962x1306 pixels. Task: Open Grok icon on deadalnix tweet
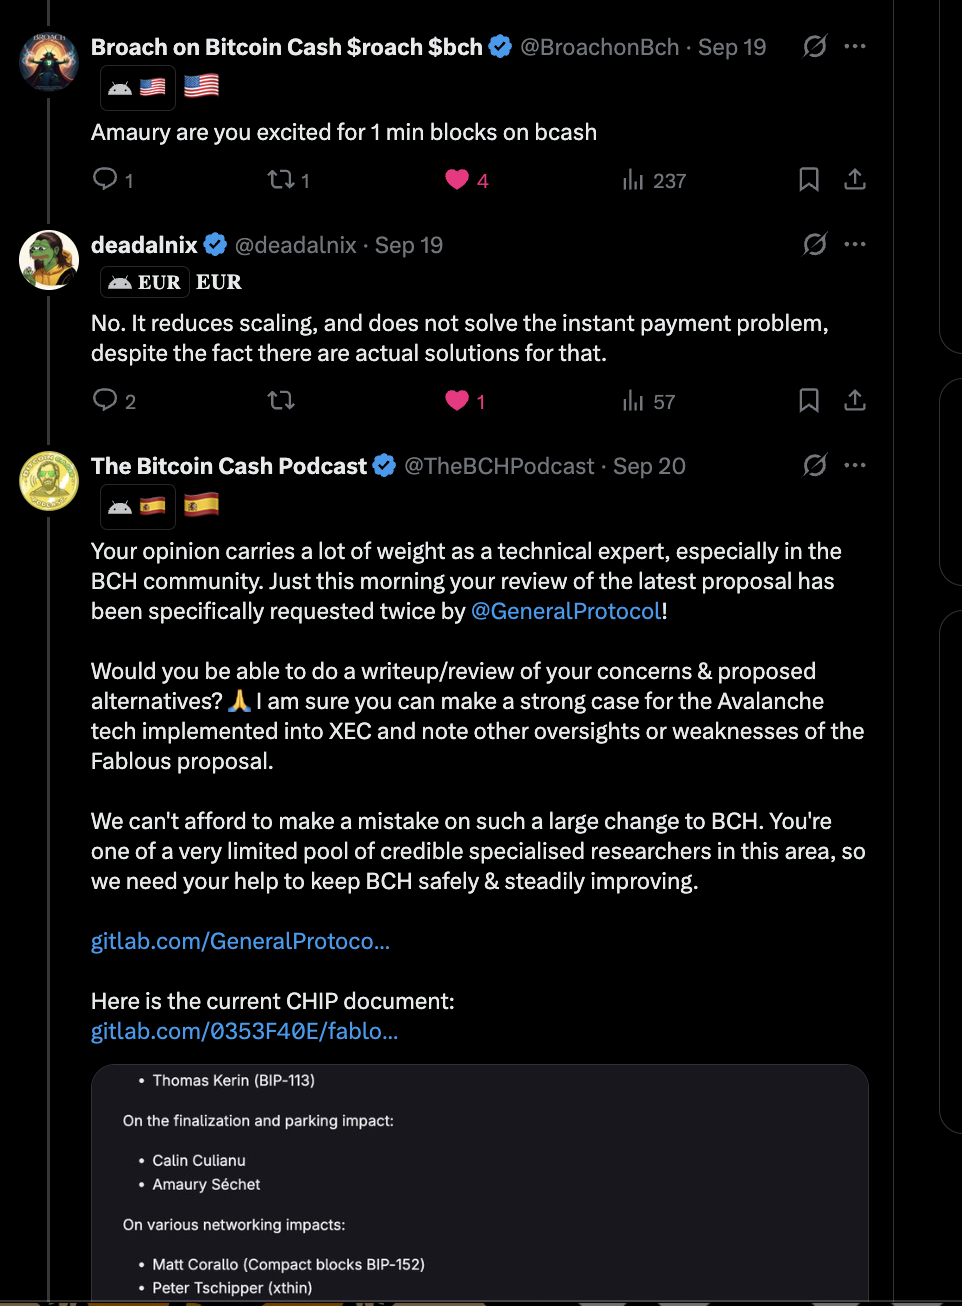coord(815,244)
